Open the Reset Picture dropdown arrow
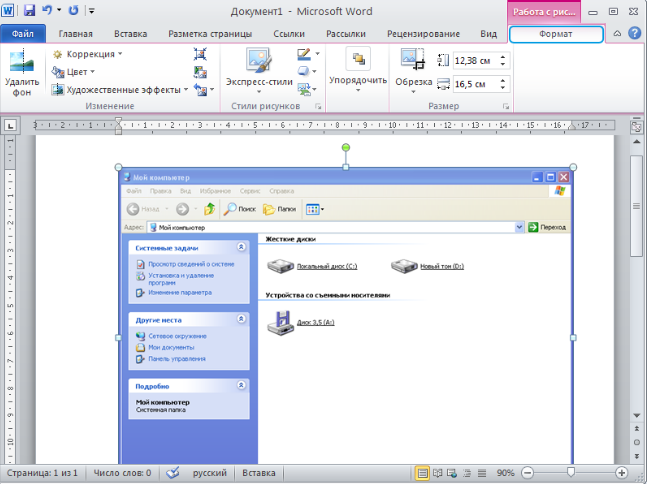Viewport: 647px width, 484px height. 212,89
